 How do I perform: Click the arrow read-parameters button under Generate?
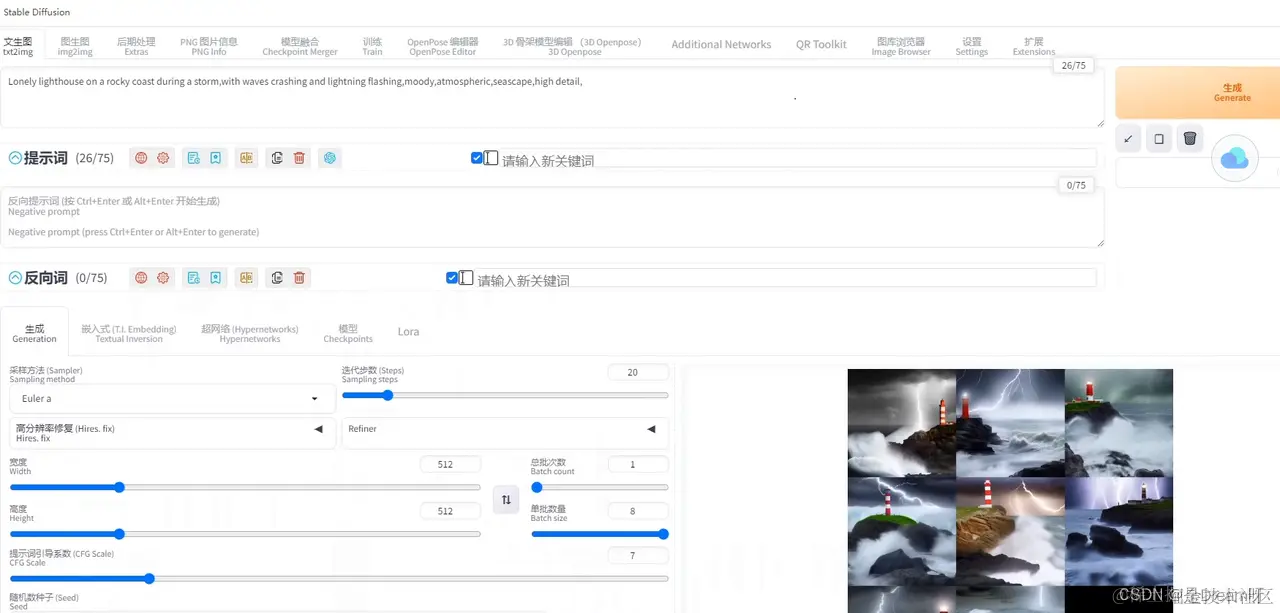1128,139
